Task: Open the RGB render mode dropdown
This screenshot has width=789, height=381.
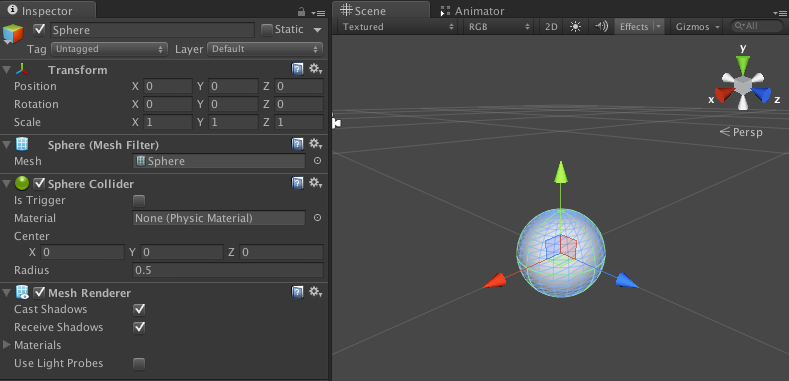Action: (x=498, y=27)
